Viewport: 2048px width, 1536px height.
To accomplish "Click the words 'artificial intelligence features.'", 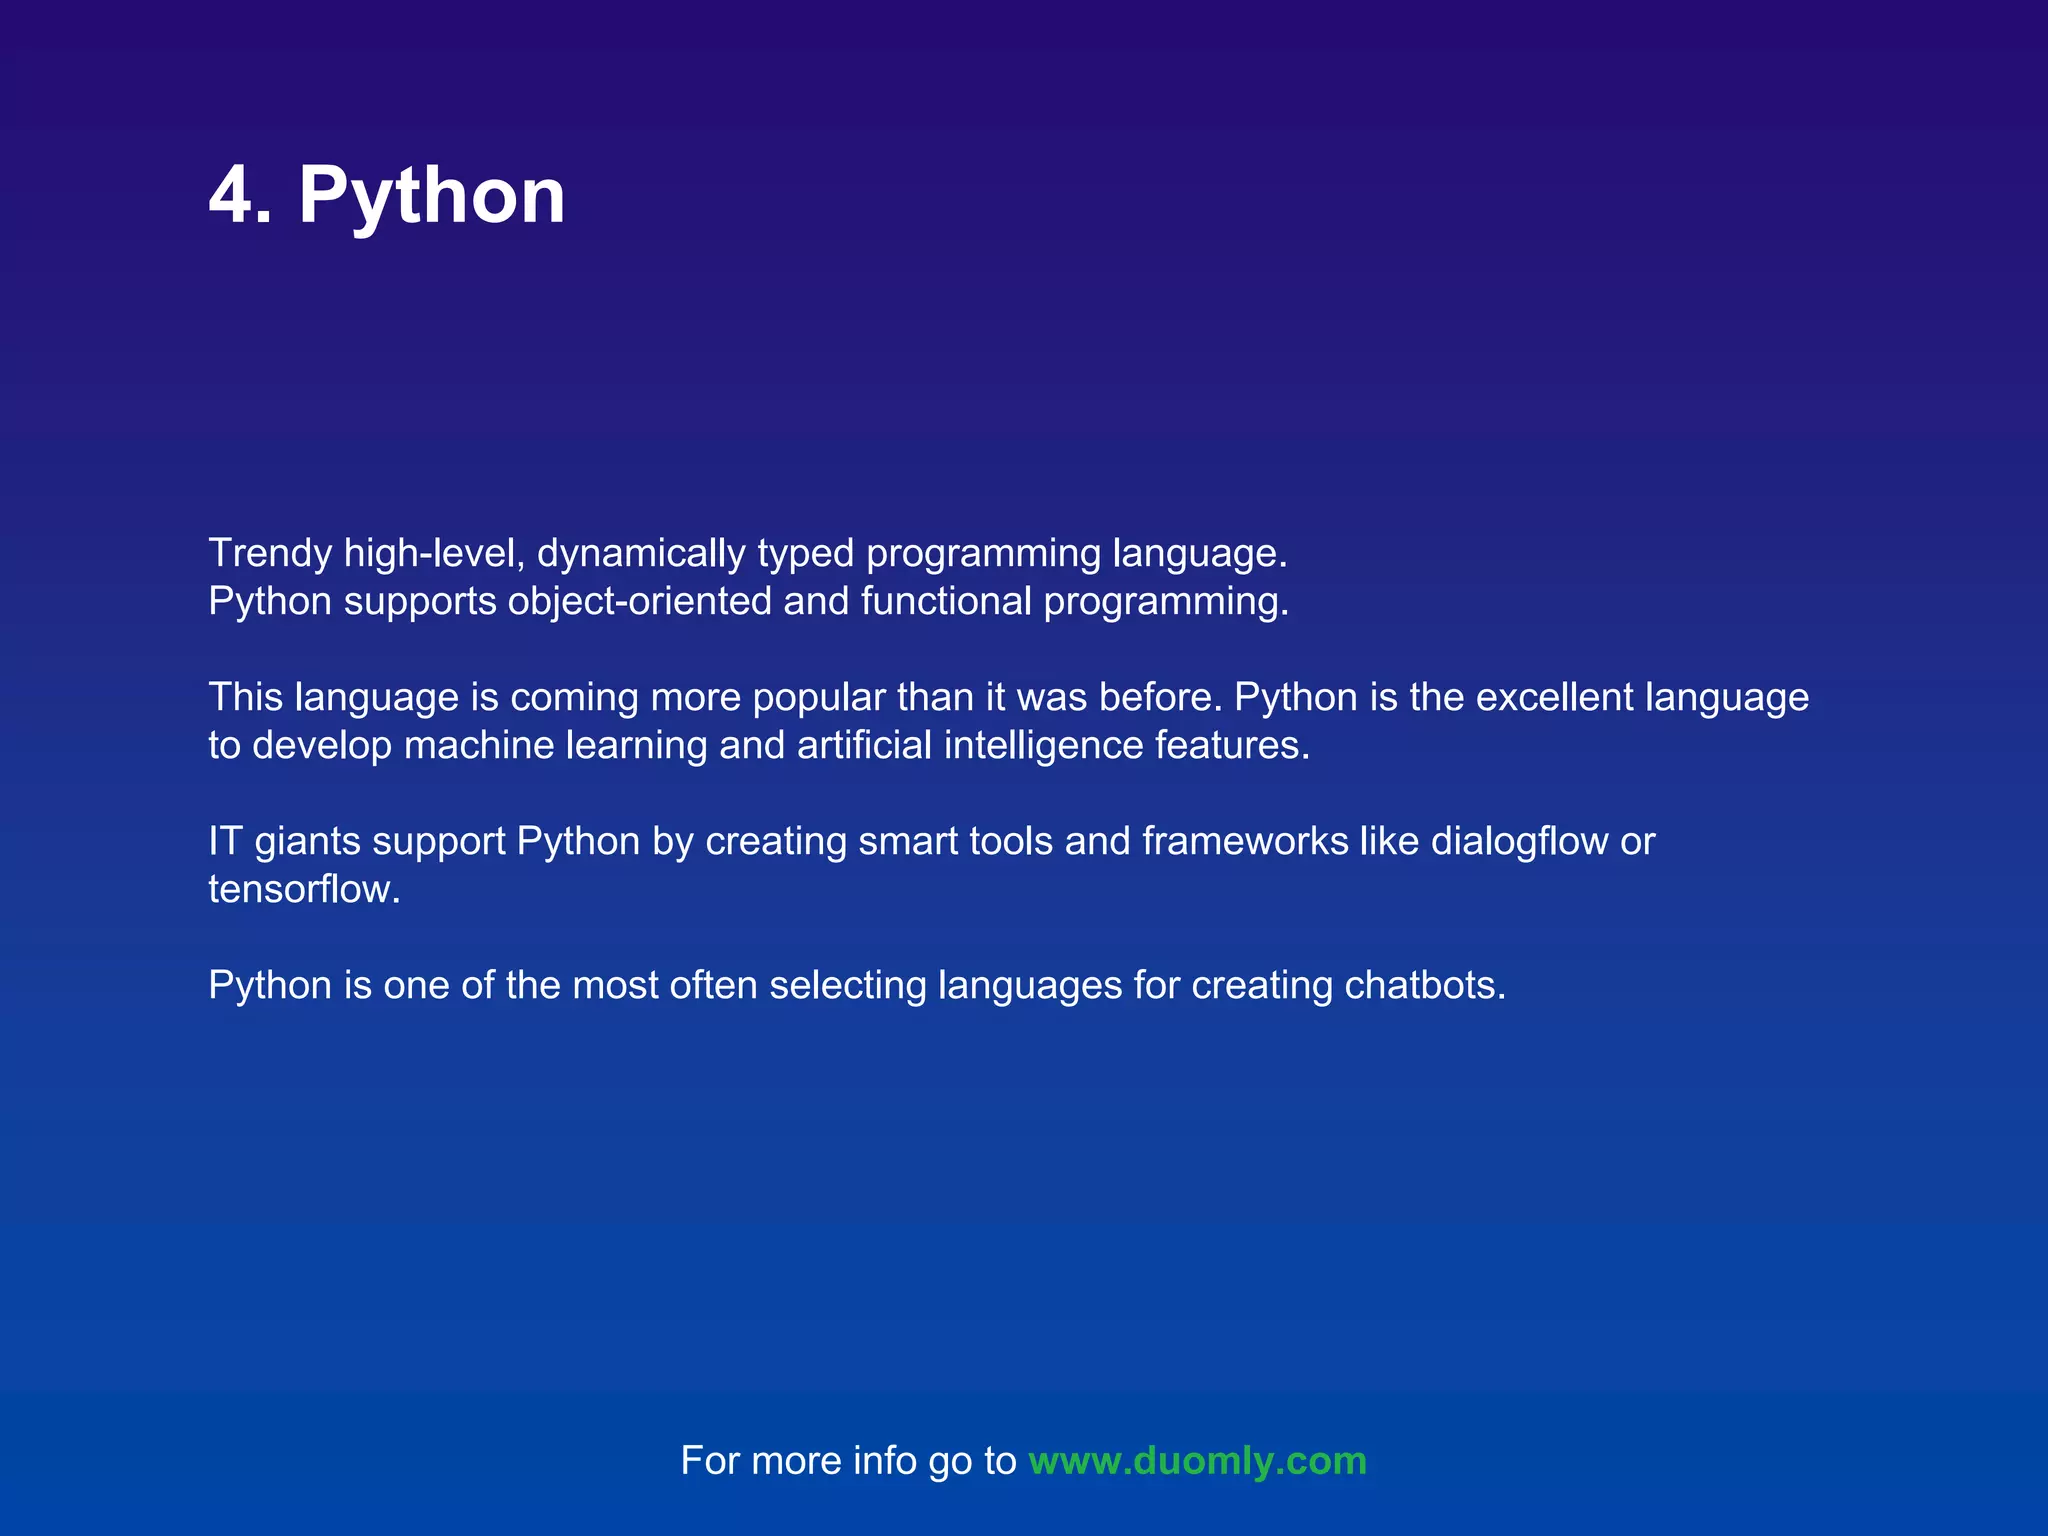I will tap(1052, 745).
